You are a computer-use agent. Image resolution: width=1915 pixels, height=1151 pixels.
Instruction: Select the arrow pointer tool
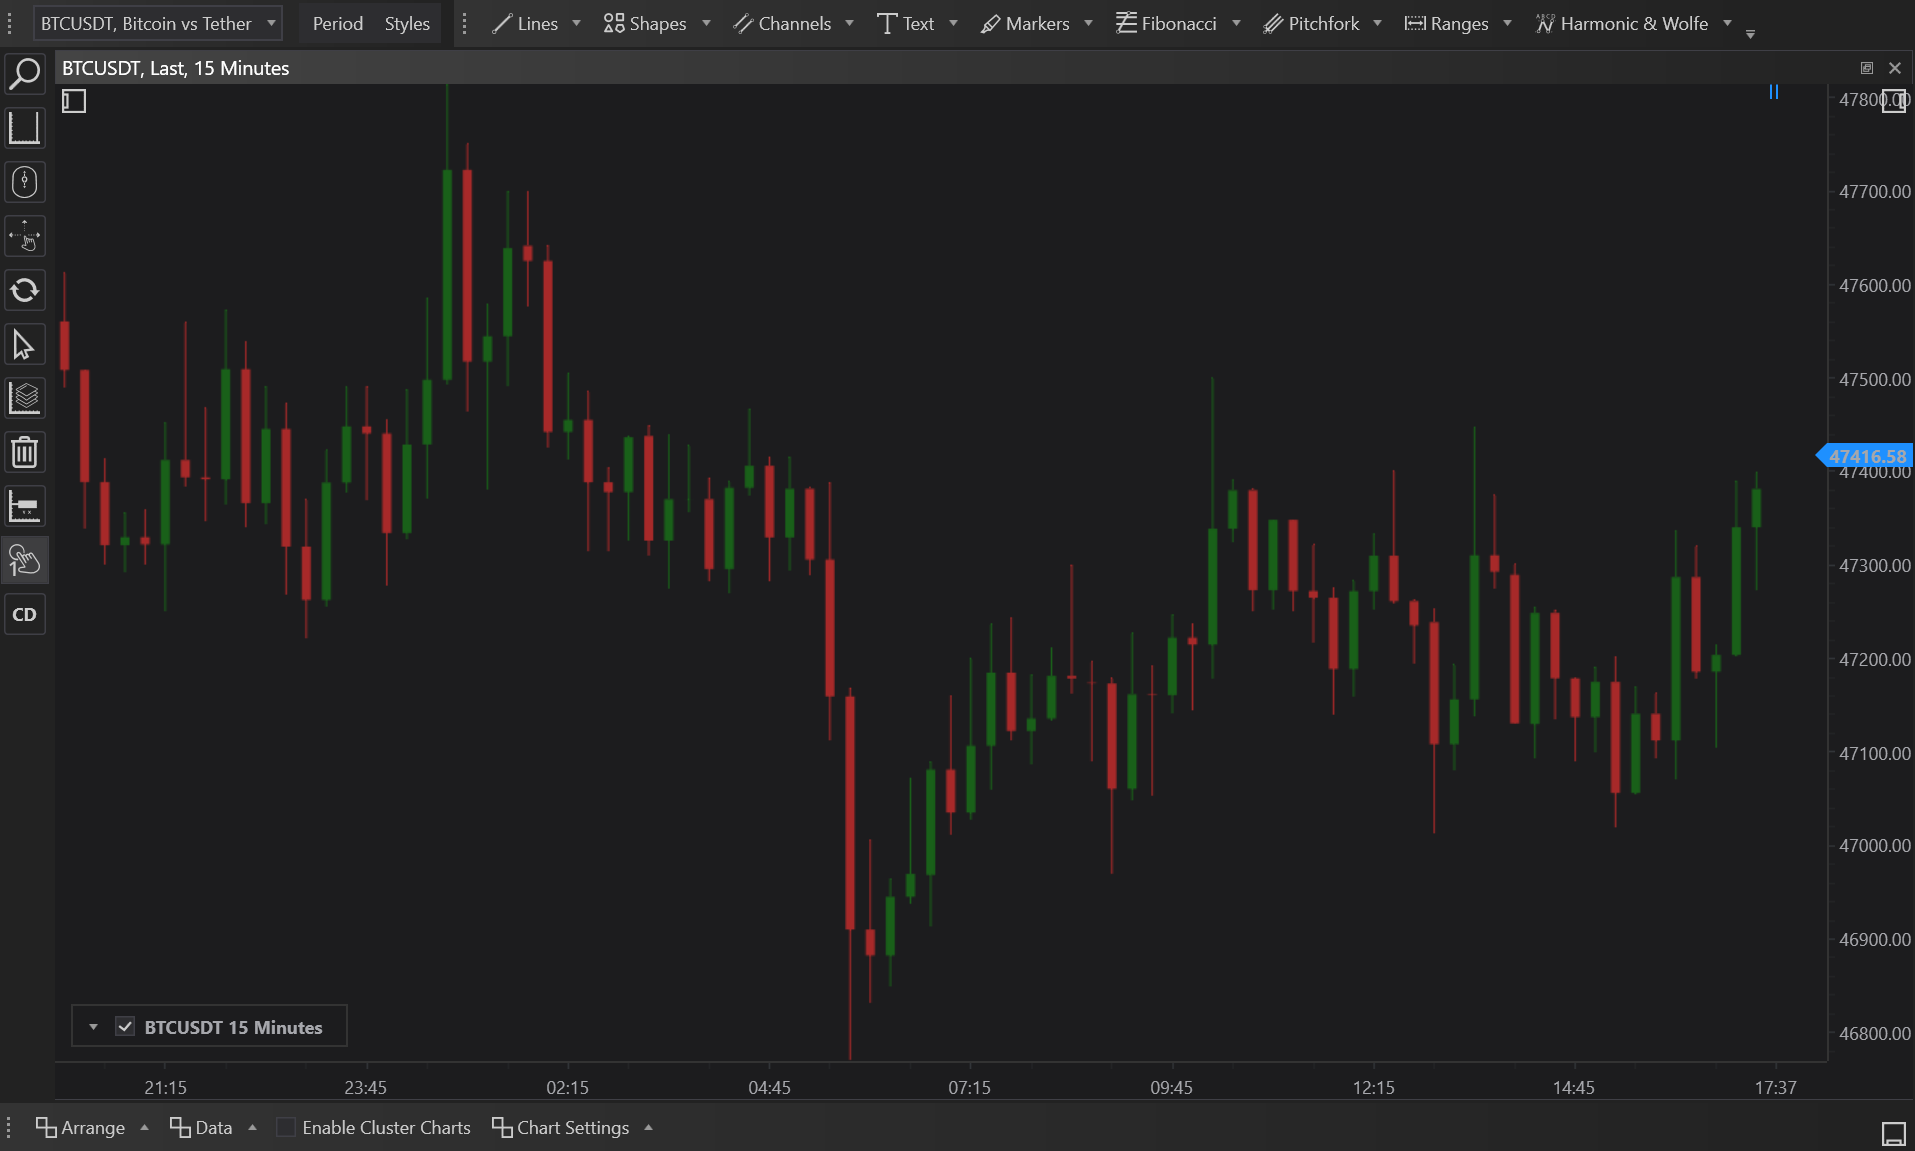pyautogui.click(x=24, y=345)
